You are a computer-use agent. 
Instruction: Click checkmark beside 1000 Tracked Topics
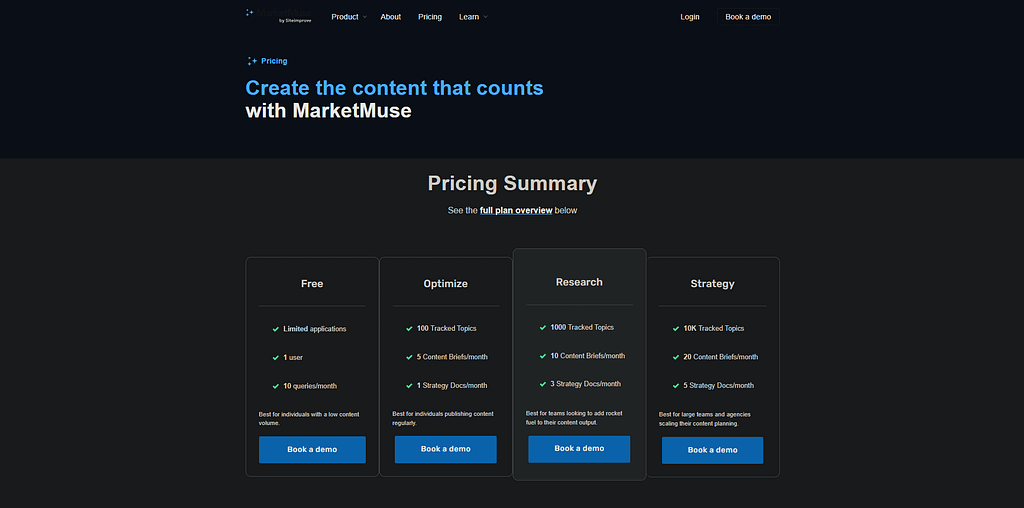[x=543, y=328]
